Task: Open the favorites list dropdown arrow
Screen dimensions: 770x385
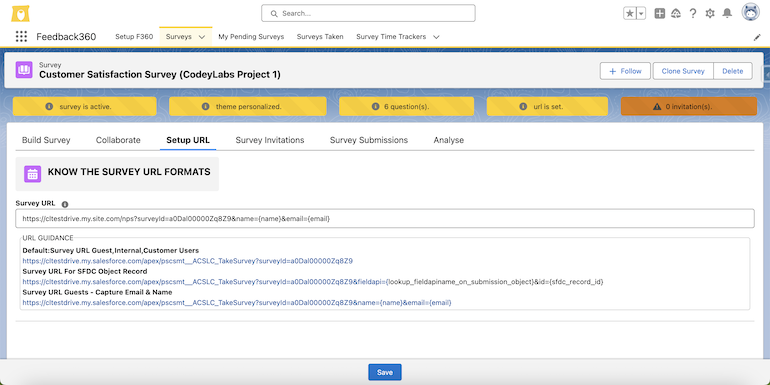Action: click(x=641, y=13)
